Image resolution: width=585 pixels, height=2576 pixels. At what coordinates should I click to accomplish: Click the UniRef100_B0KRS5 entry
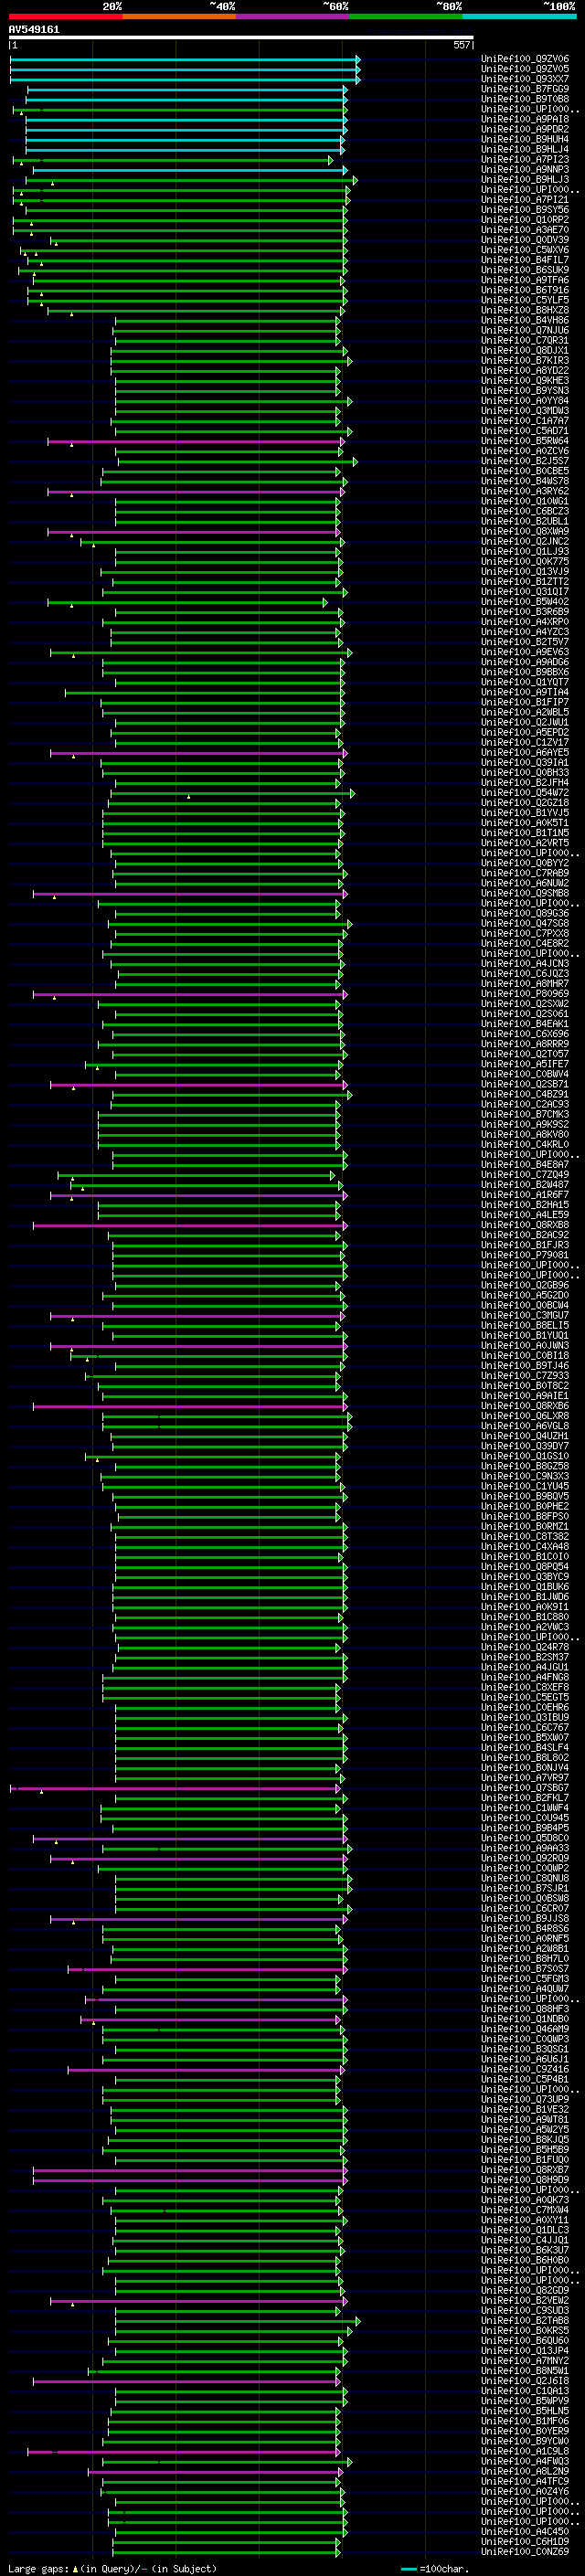click(x=525, y=2330)
